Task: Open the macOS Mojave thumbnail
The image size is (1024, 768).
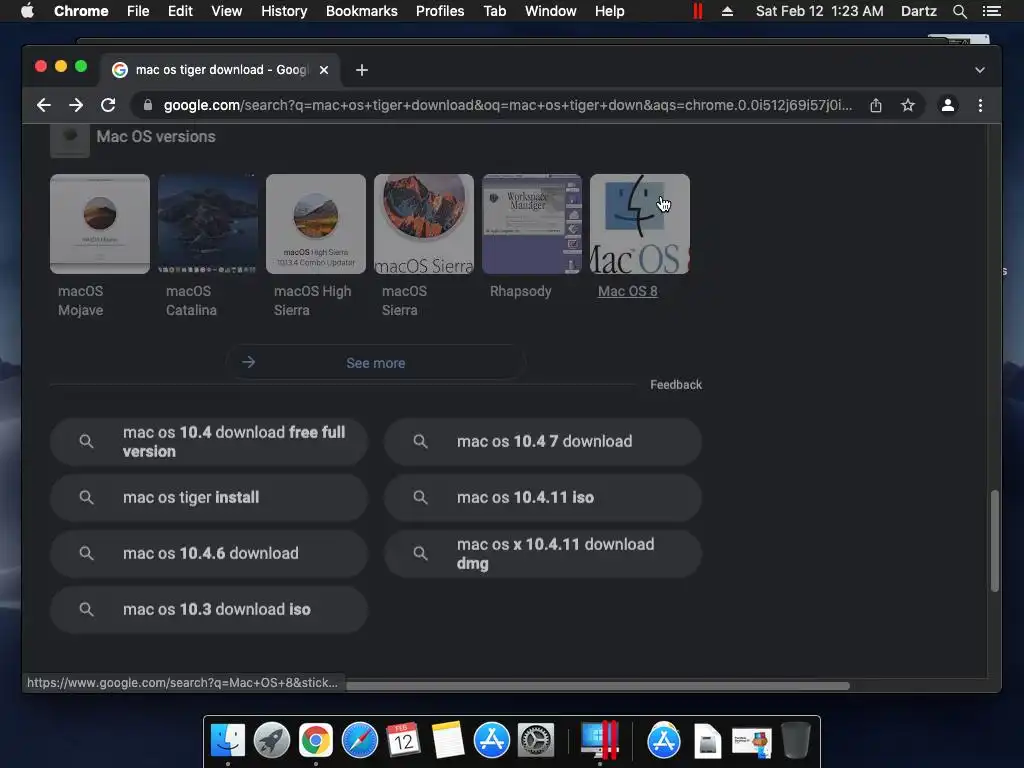Action: point(100,224)
